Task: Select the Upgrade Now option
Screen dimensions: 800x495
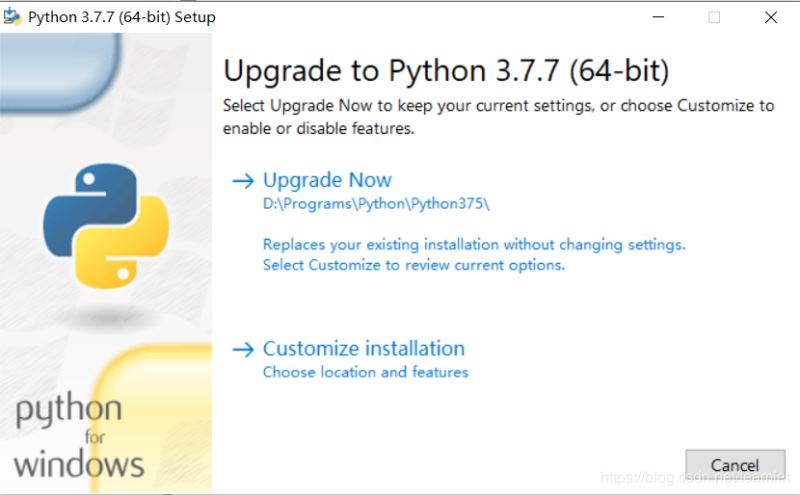Action: pyautogui.click(x=327, y=181)
